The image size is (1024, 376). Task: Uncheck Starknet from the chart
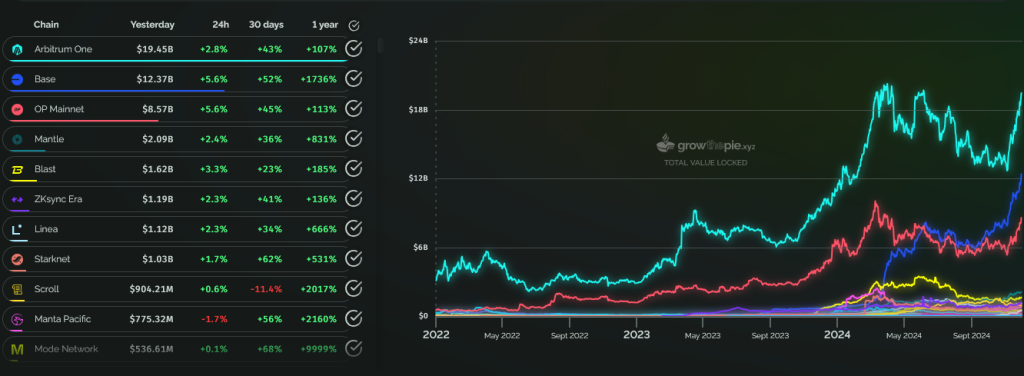[x=353, y=259]
